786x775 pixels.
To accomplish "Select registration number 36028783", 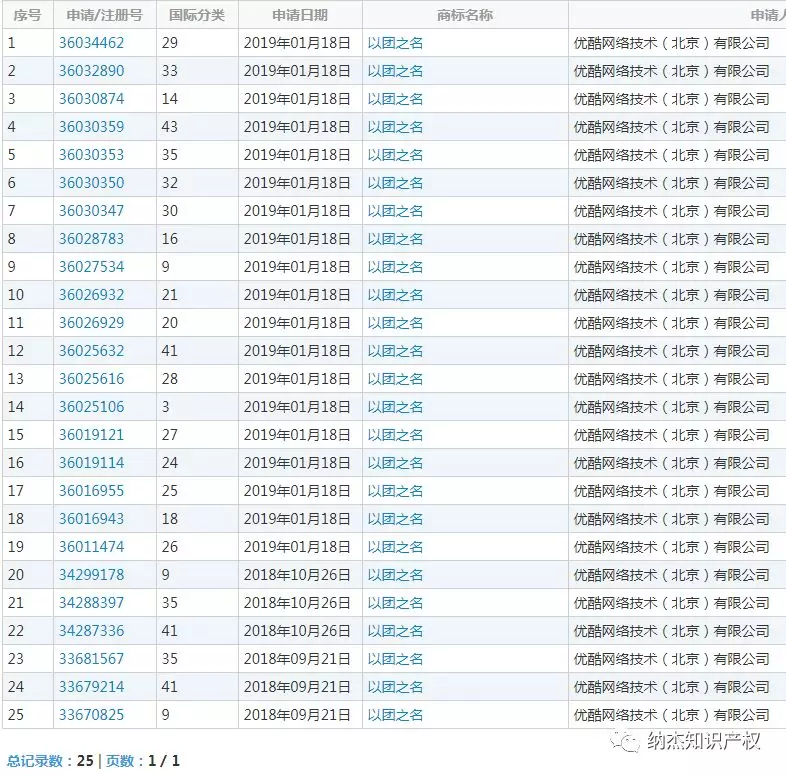I will 91,239.
